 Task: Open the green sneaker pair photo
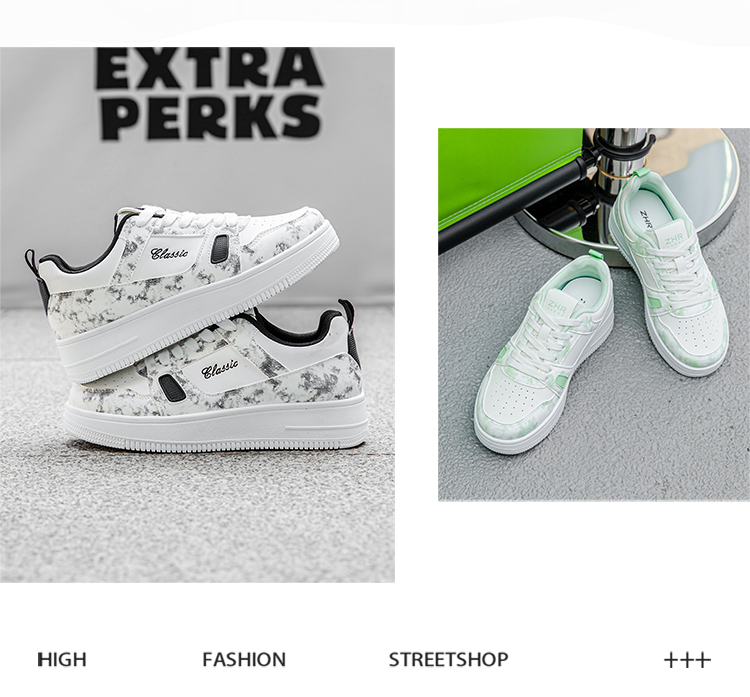coord(594,314)
